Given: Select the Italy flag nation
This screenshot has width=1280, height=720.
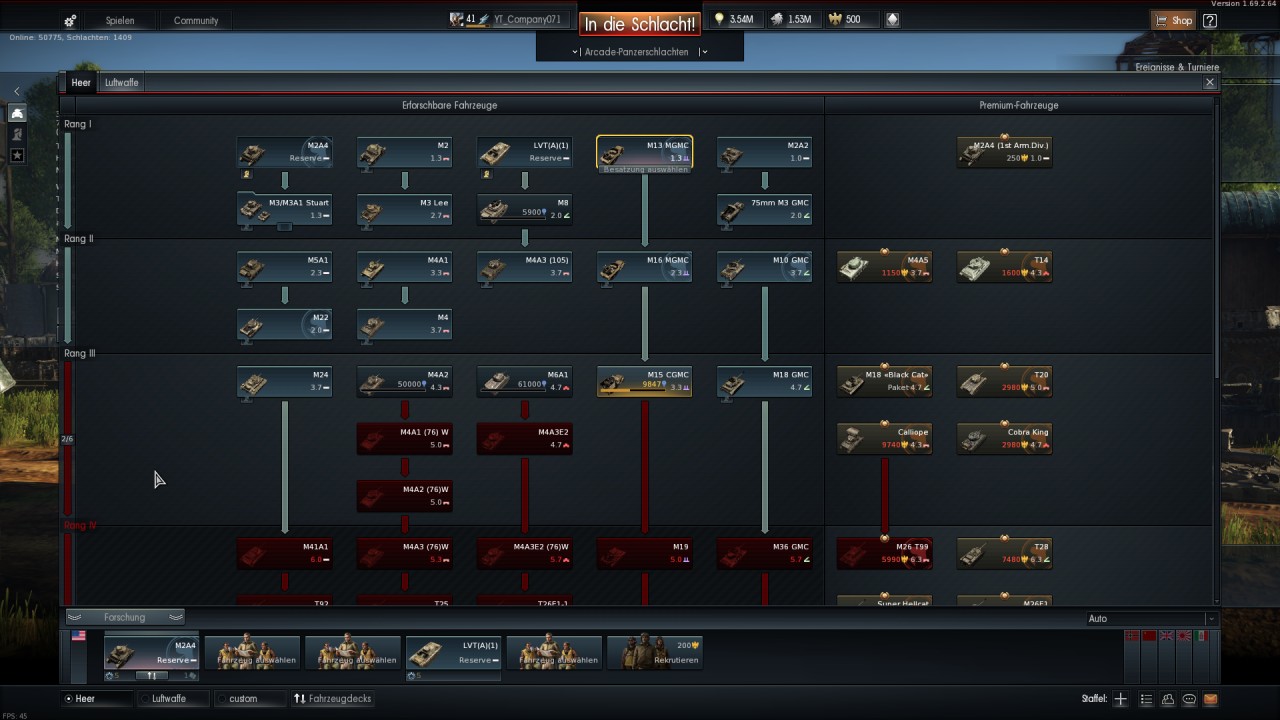Looking at the screenshot, I should (1202, 636).
